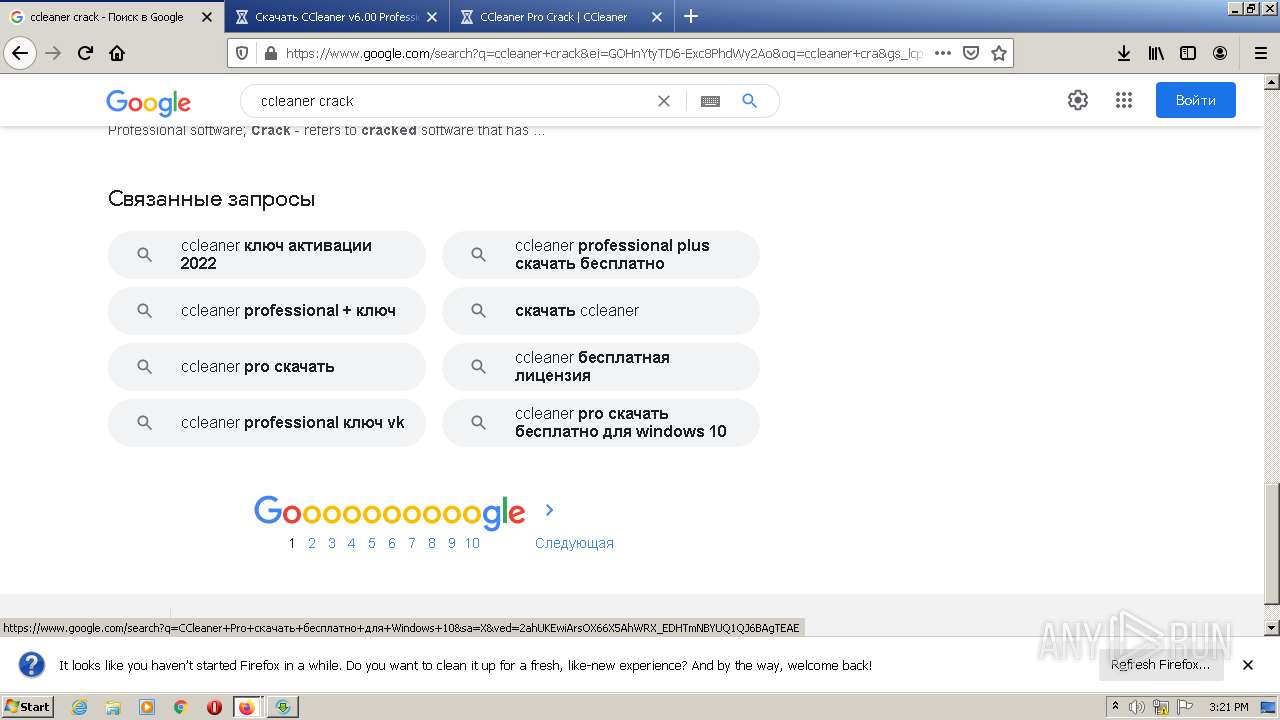Click Следующая next page link

[x=574, y=543]
